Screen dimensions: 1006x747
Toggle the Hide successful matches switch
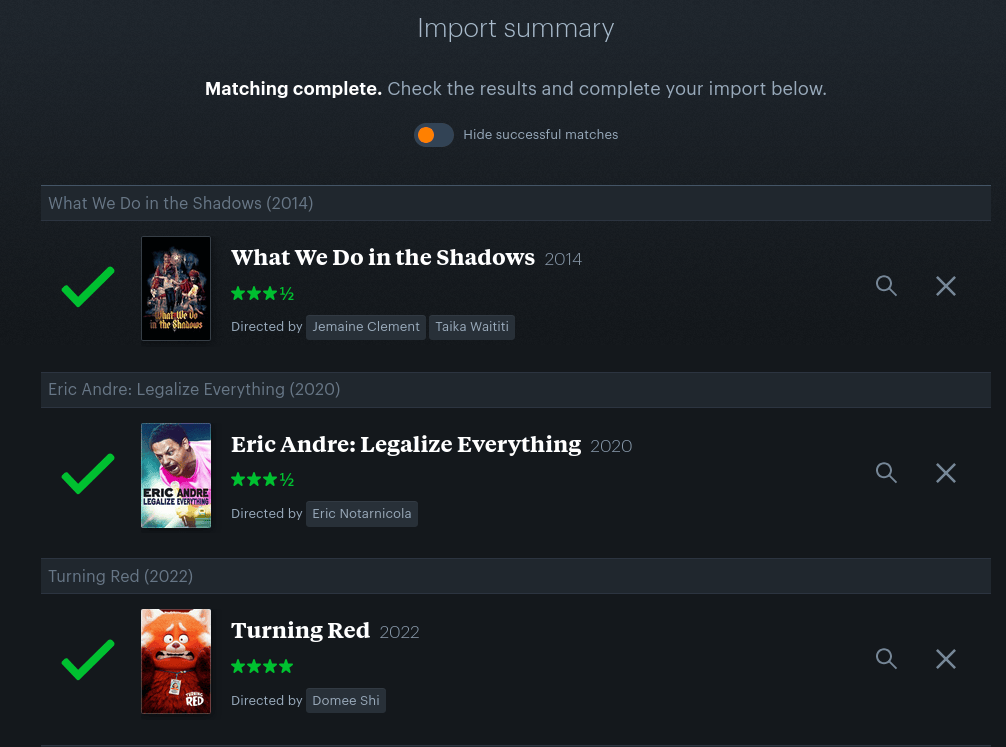tap(434, 135)
